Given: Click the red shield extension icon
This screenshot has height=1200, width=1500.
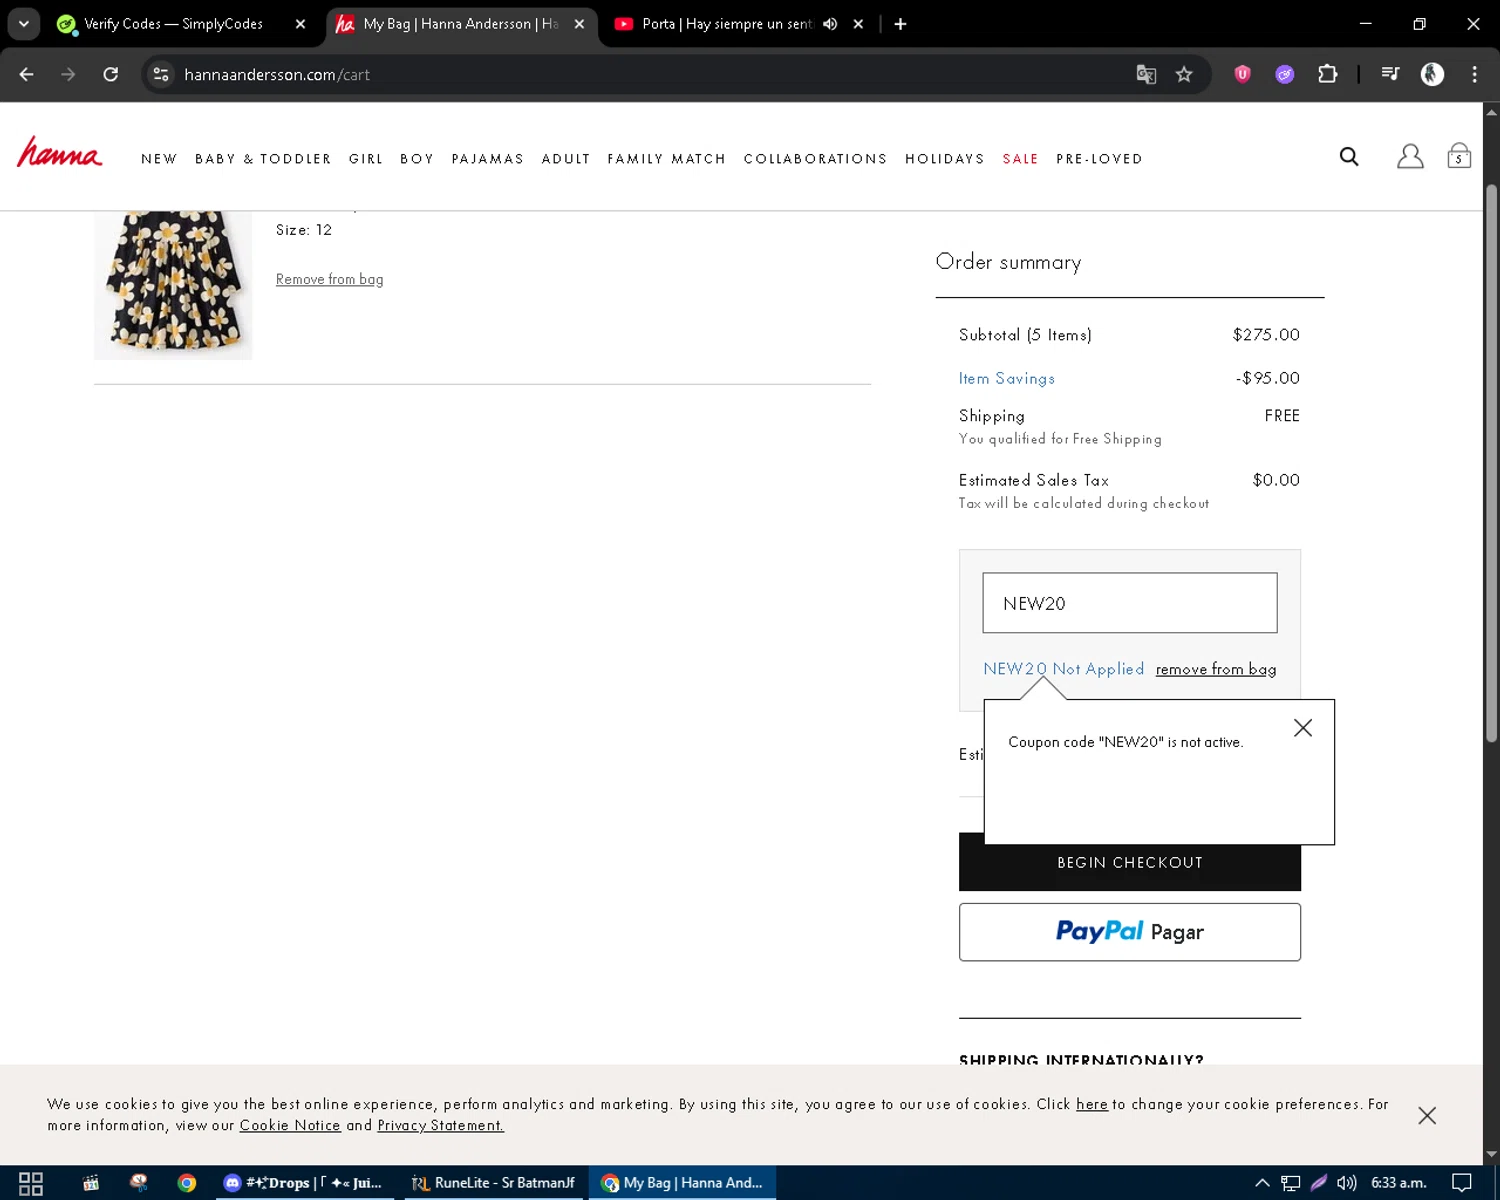Looking at the screenshot, I should pos(1242,74).
